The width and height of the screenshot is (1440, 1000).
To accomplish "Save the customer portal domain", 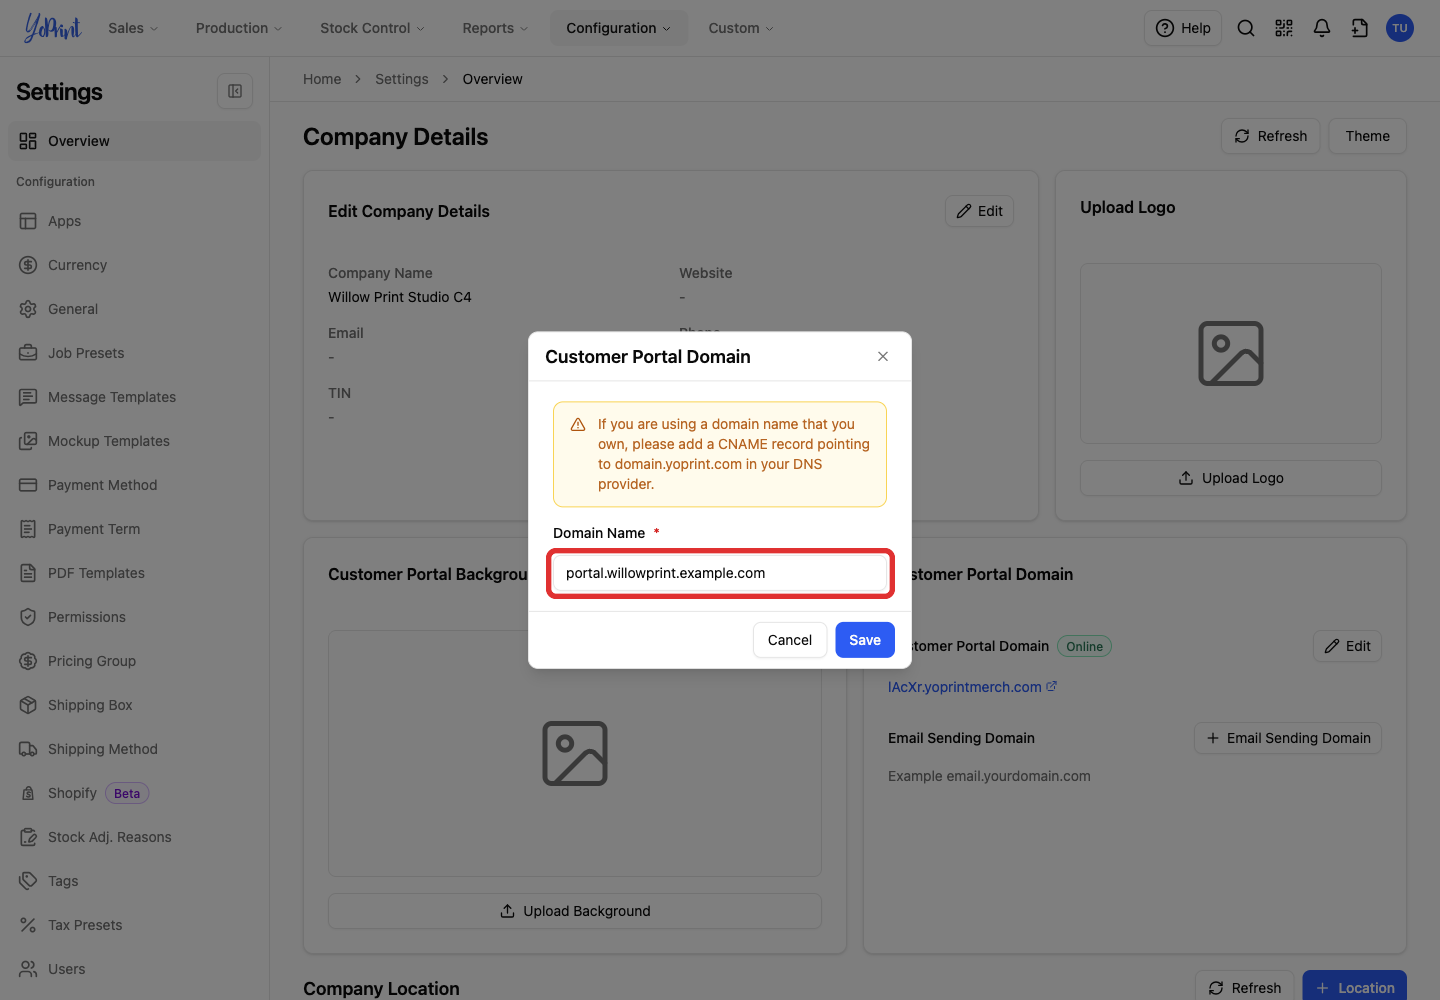I will coord(865,640).
